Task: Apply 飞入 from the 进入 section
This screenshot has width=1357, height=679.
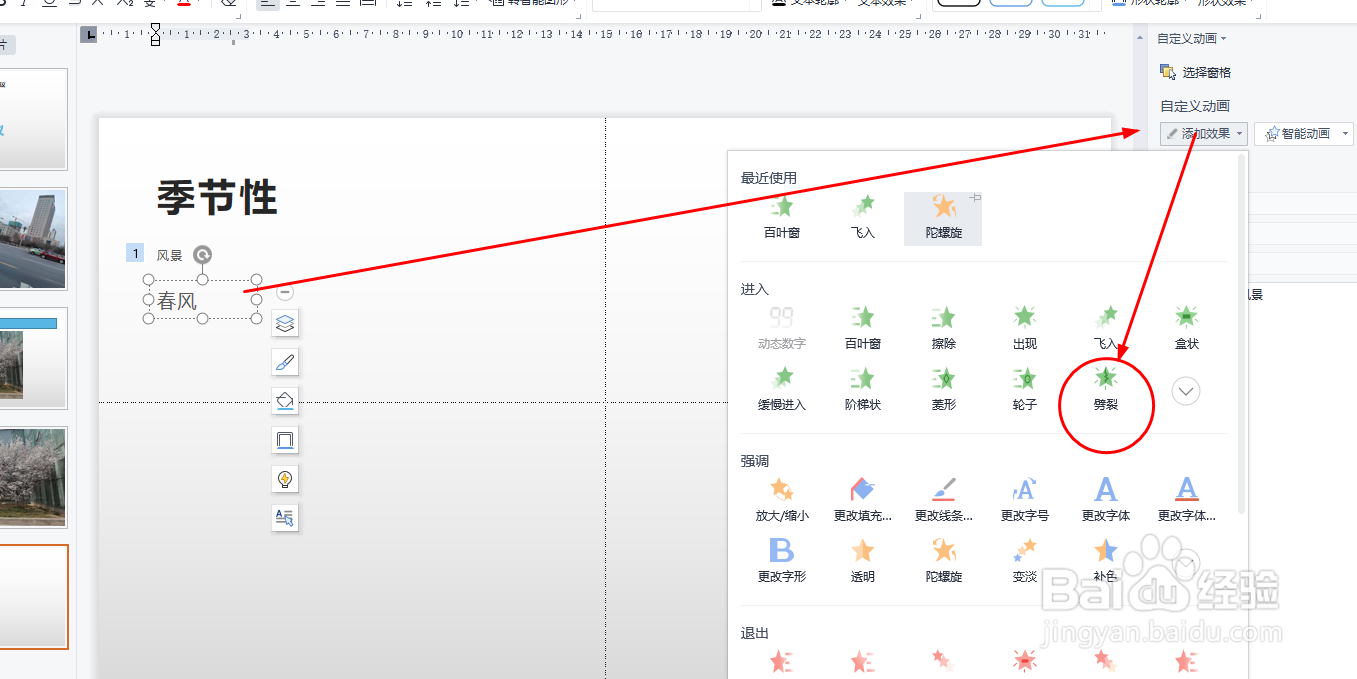Action: tap(1105, 329)
